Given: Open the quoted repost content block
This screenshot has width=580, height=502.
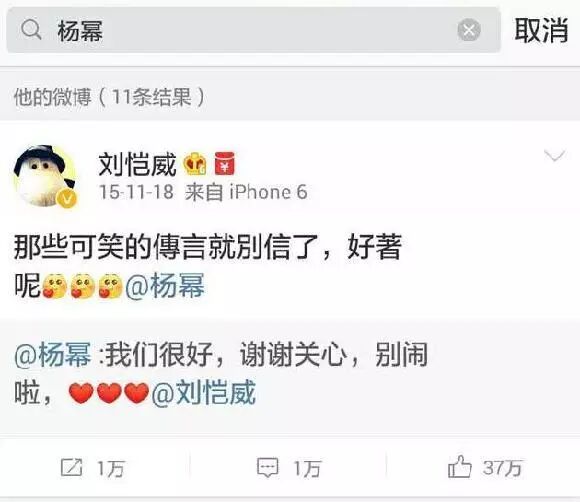Looking at the screenshot, I should click(290, 375).
